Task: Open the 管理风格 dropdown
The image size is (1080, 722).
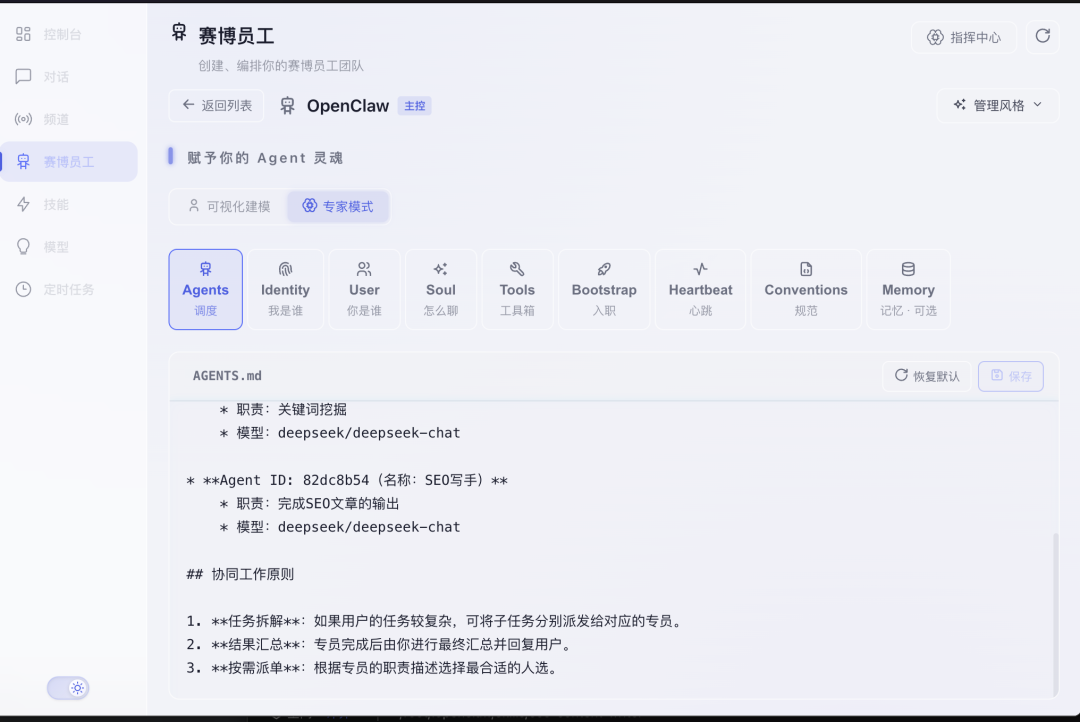Action: 997,105
